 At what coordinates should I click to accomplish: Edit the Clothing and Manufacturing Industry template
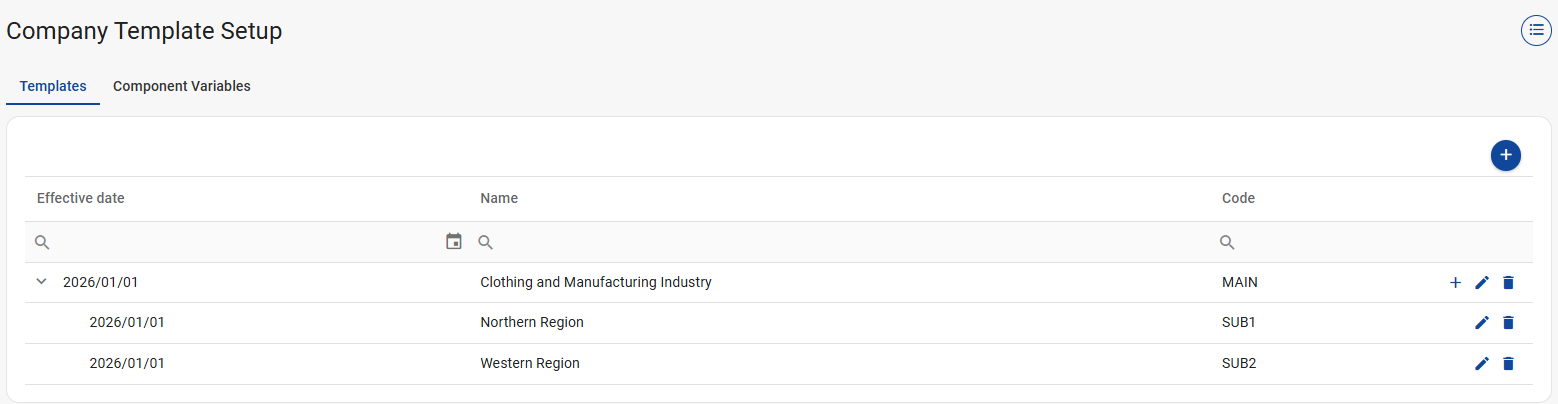pyautogui.click(x=1482, y=283)
